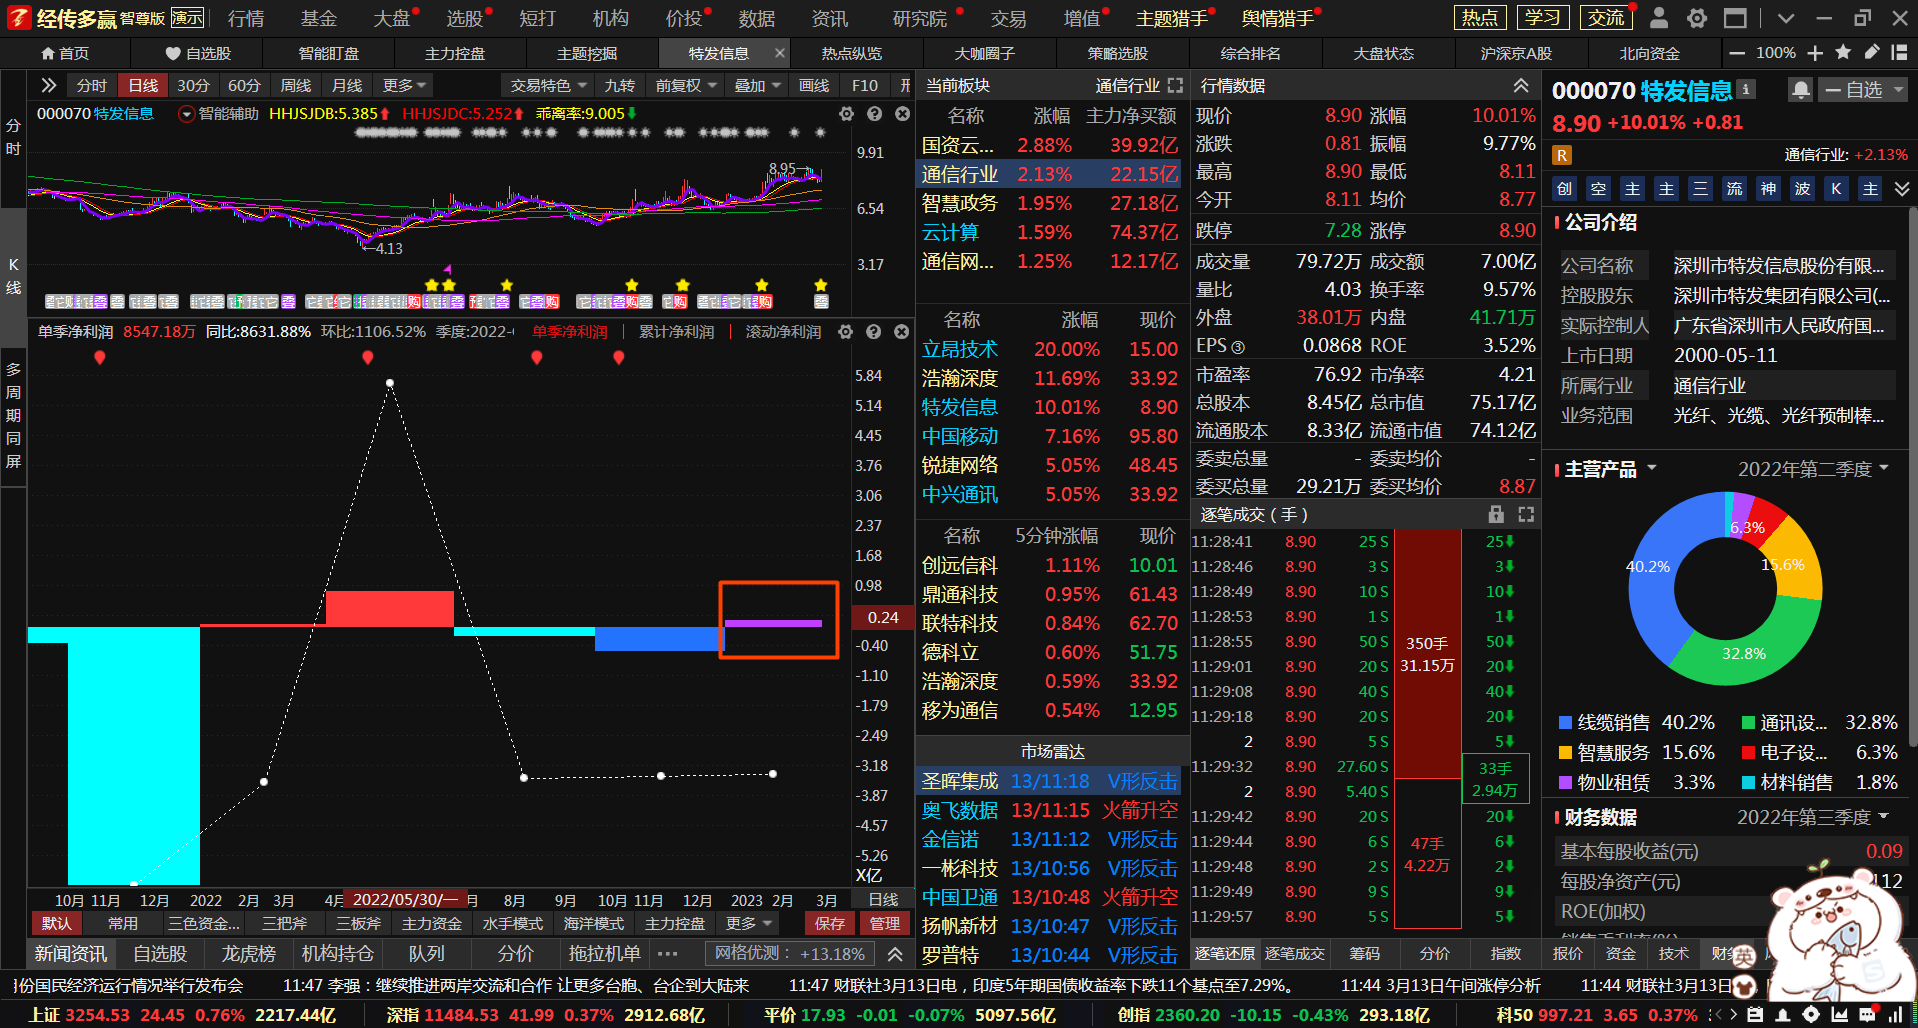Viewport: 1918px width, 1028px height.
Task: Open the 基金 menu
Action: point(319,18)
